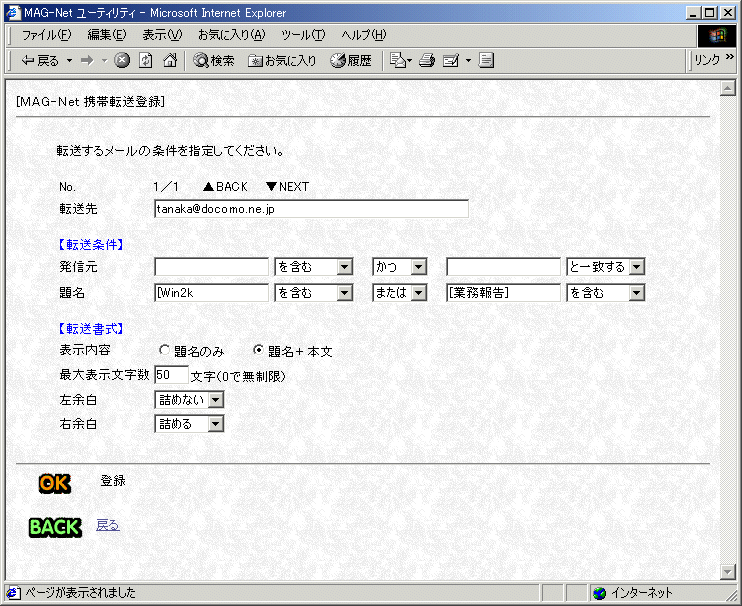Open the 検索 (Search) toolbar button
This screenshot has height=606, width=742.
pos(214,60)
